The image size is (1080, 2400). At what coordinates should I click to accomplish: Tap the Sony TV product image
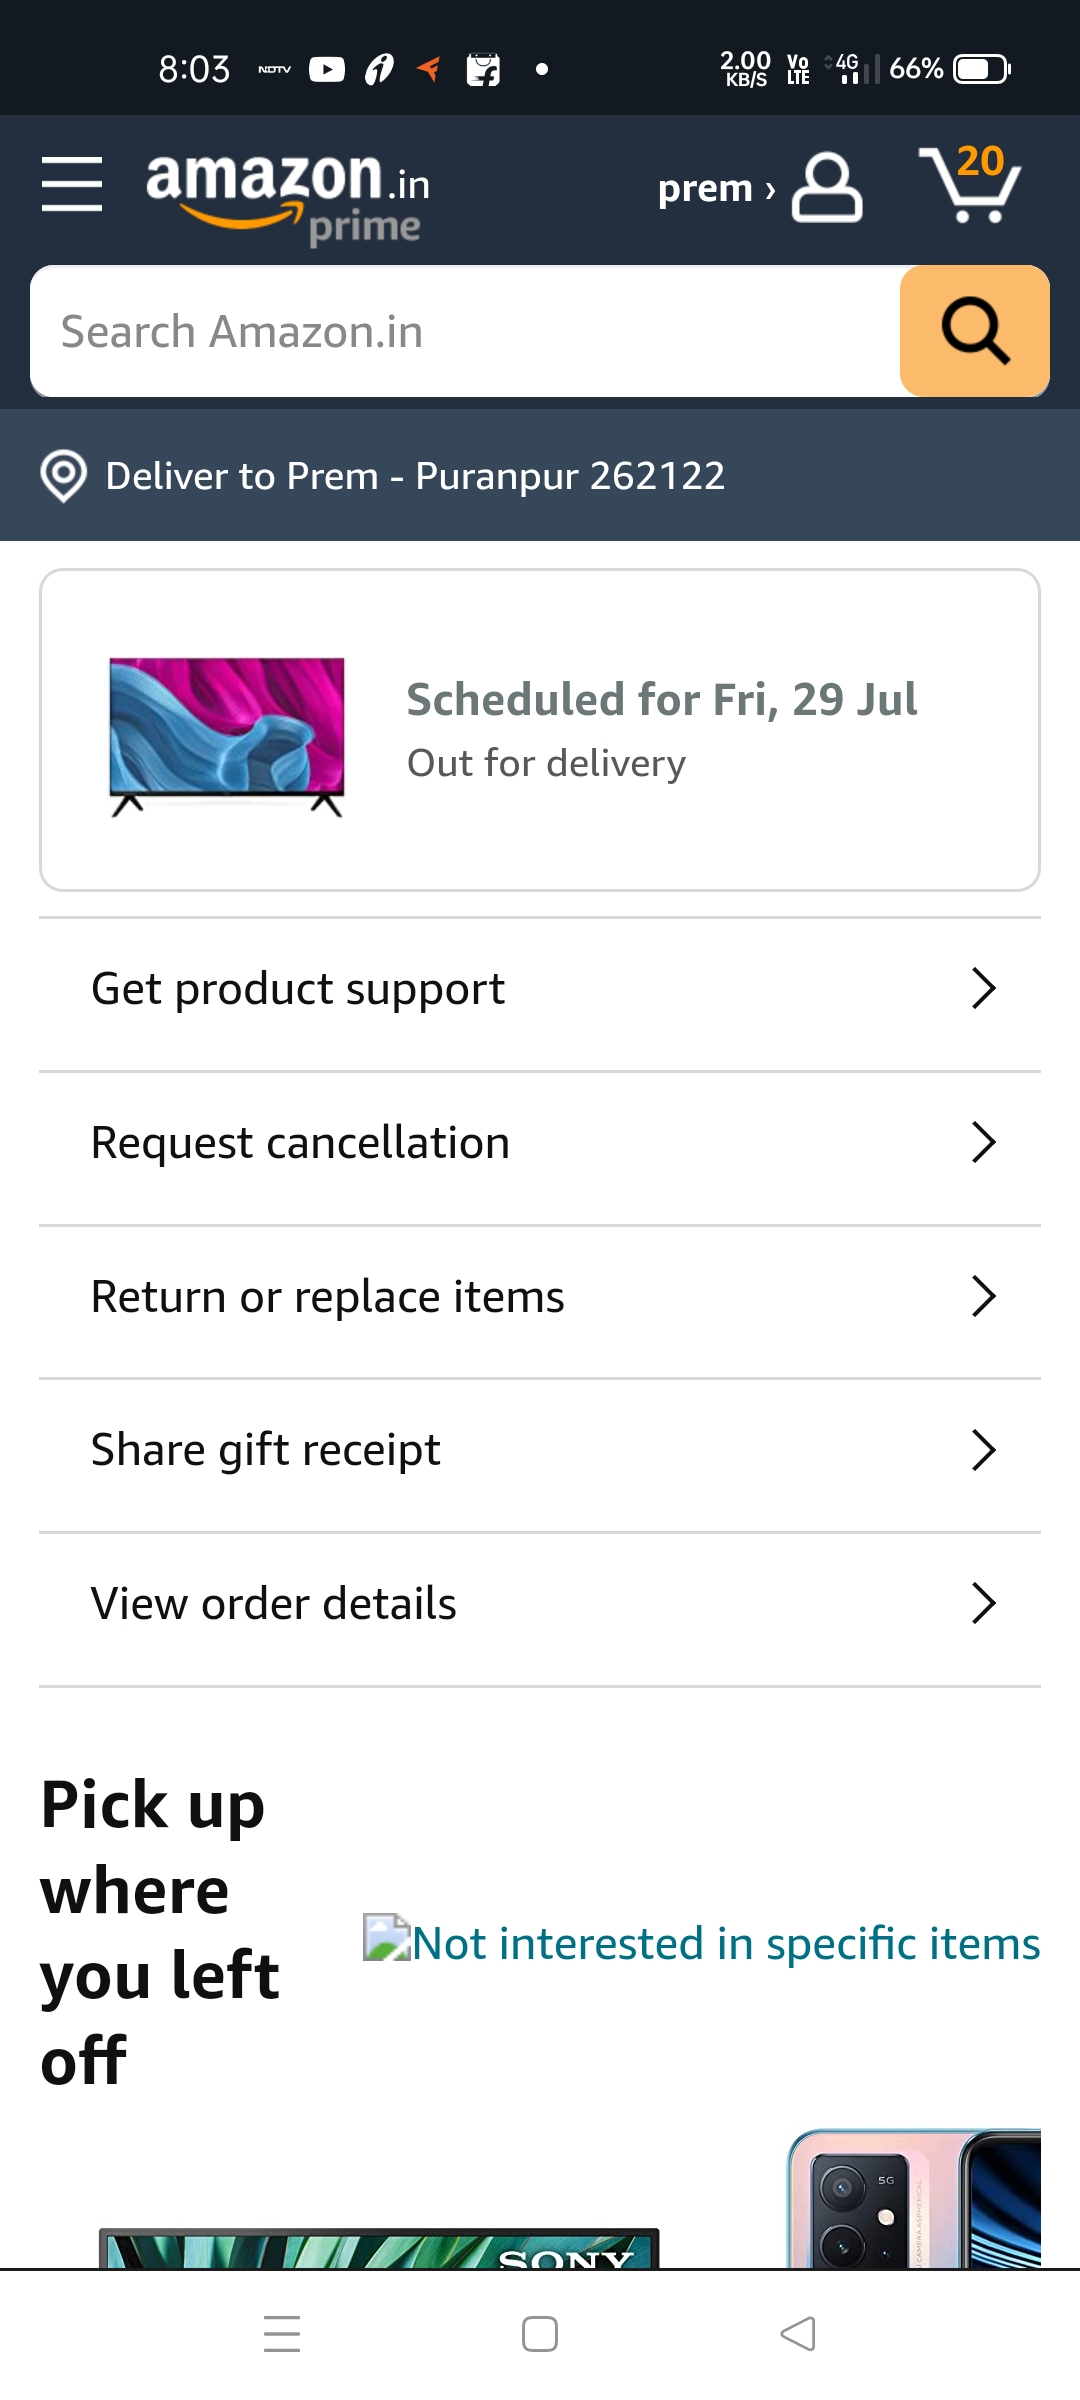(380, 2248)
